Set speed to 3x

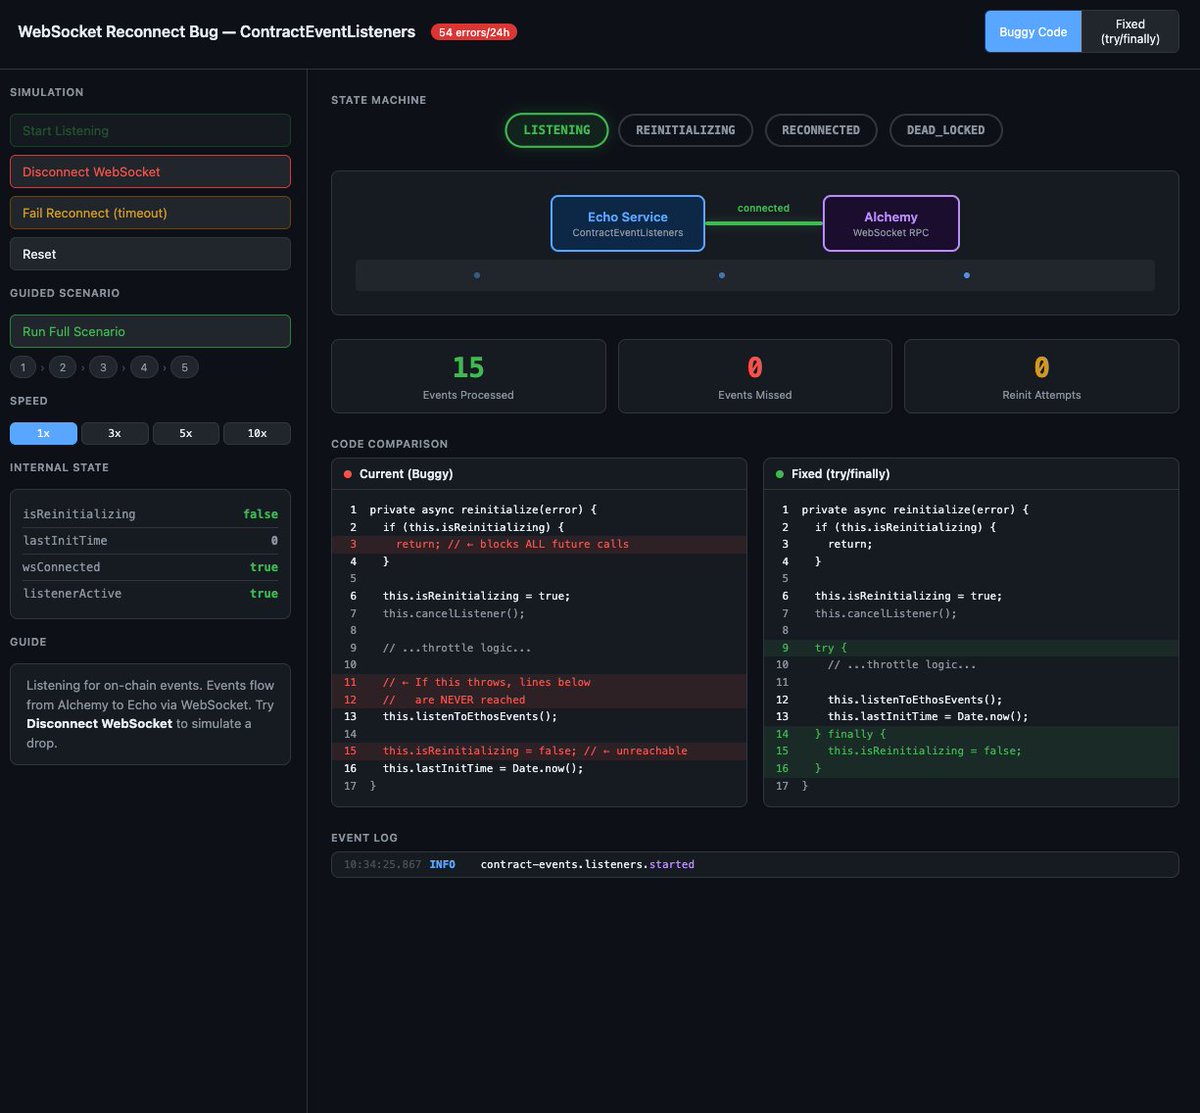click(x=115, y=433)
